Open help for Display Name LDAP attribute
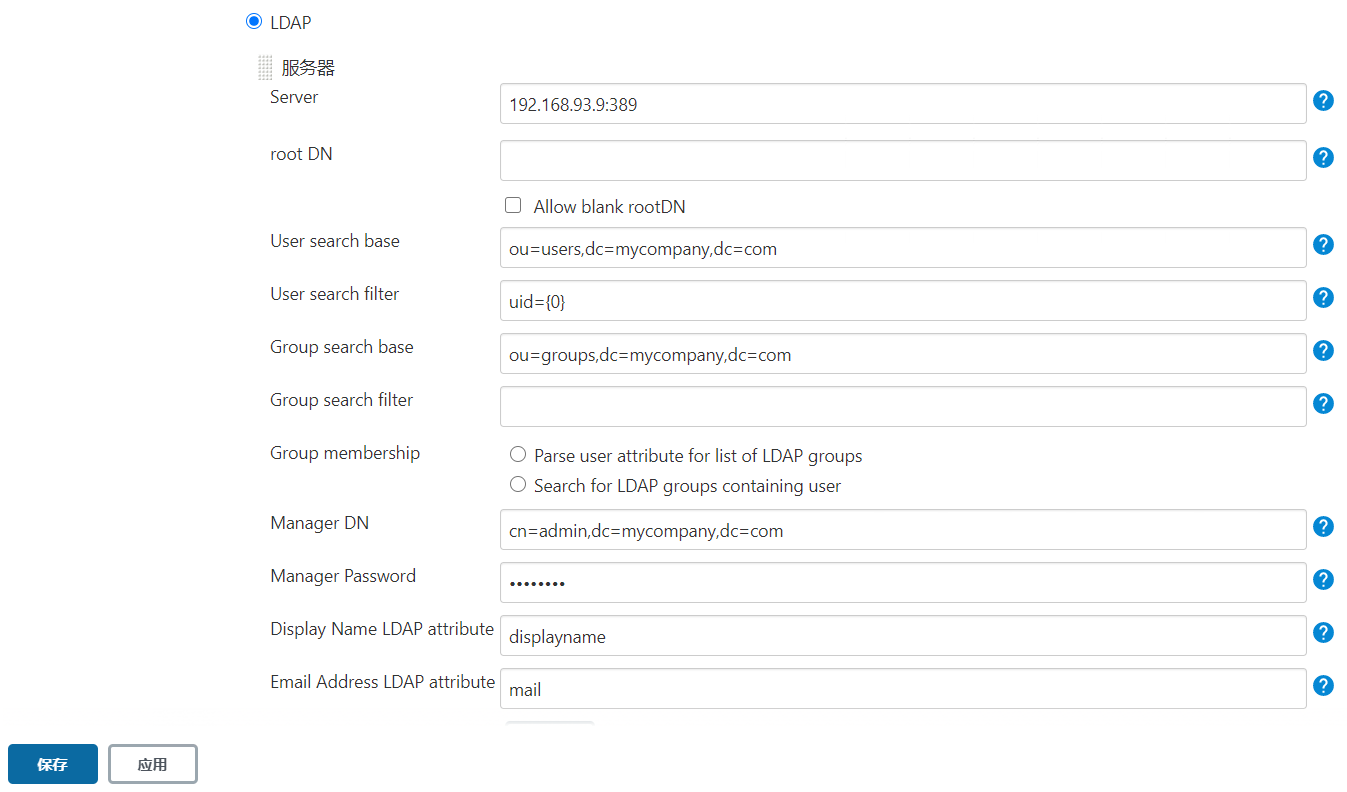Screen dimensions: 1347x792 1323,632
